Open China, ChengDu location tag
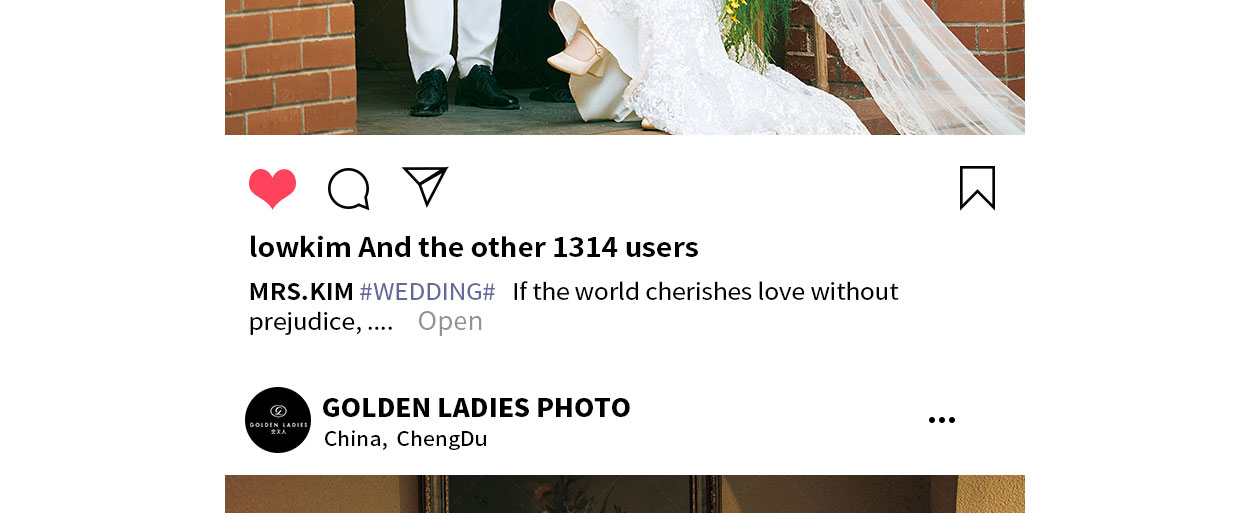This screenshot has height=513, width=1250. tap(405, 439)
